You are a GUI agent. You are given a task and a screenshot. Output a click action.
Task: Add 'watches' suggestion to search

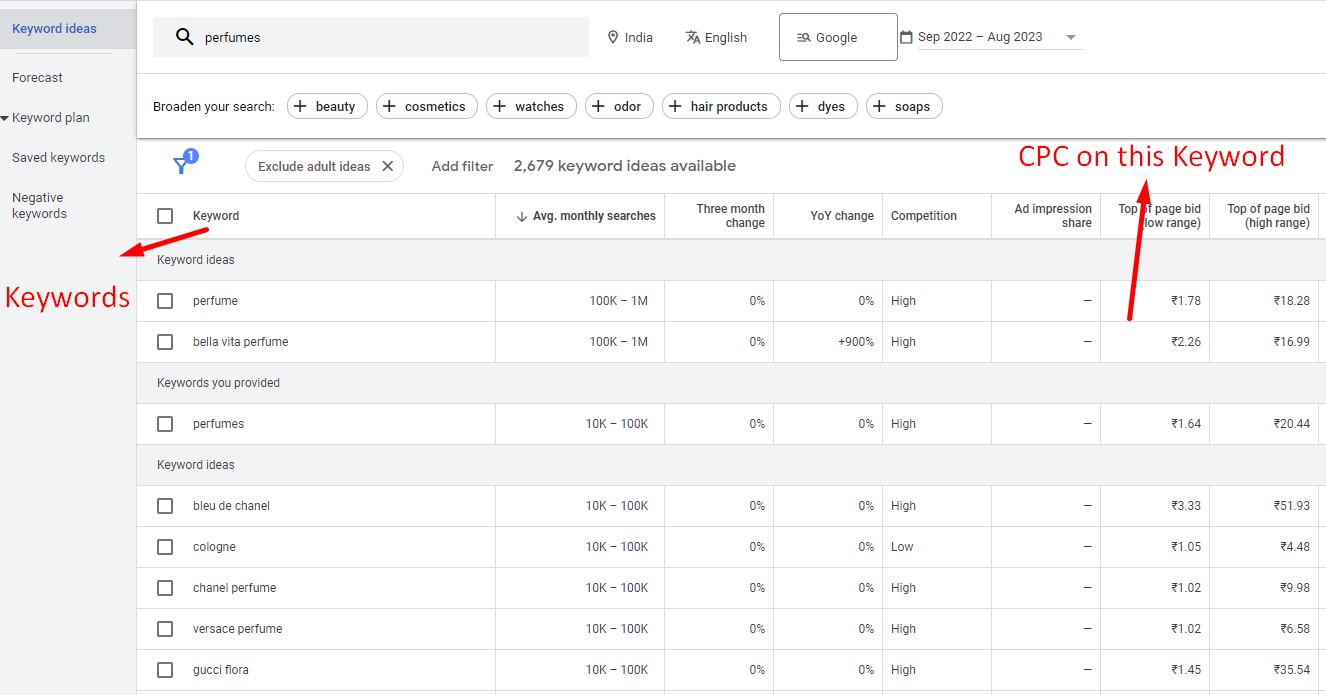tap(530, 106)
